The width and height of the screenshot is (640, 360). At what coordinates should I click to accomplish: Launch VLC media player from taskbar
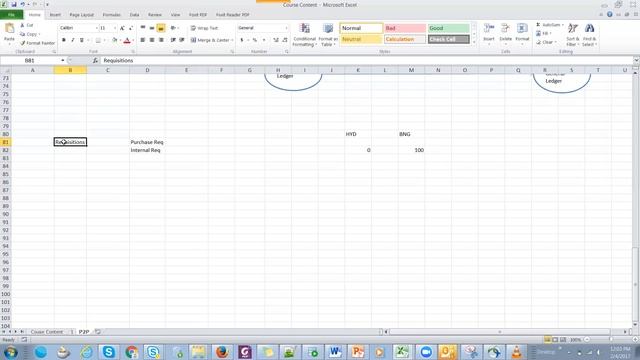point(517,352)
